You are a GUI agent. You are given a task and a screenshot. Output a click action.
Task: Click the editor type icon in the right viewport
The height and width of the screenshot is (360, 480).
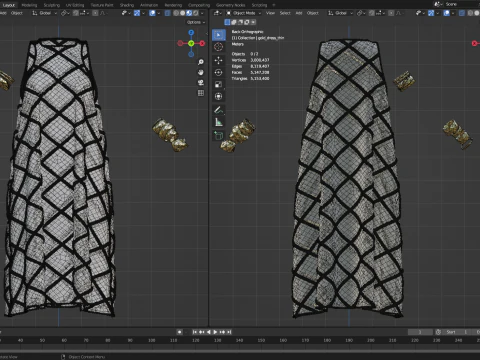point(217,13)
